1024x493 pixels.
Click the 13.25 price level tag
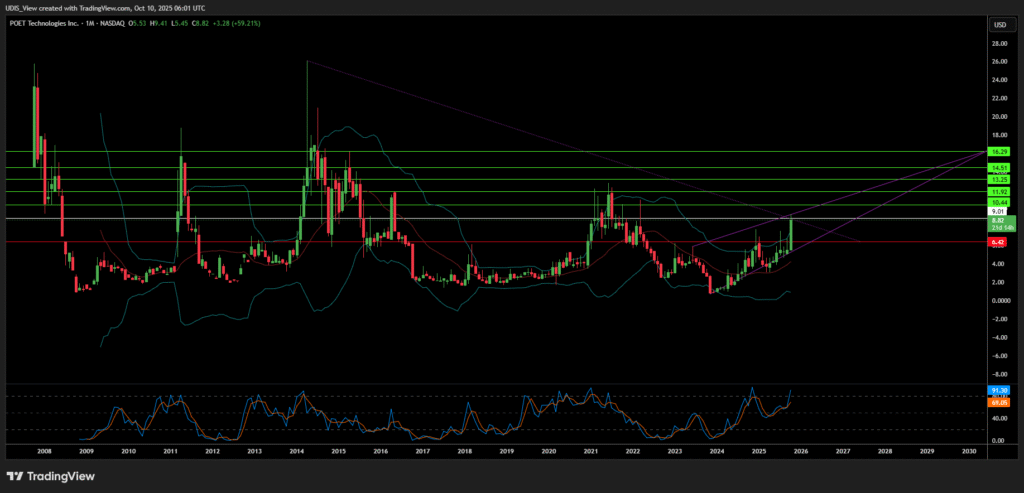click(998, 179)
